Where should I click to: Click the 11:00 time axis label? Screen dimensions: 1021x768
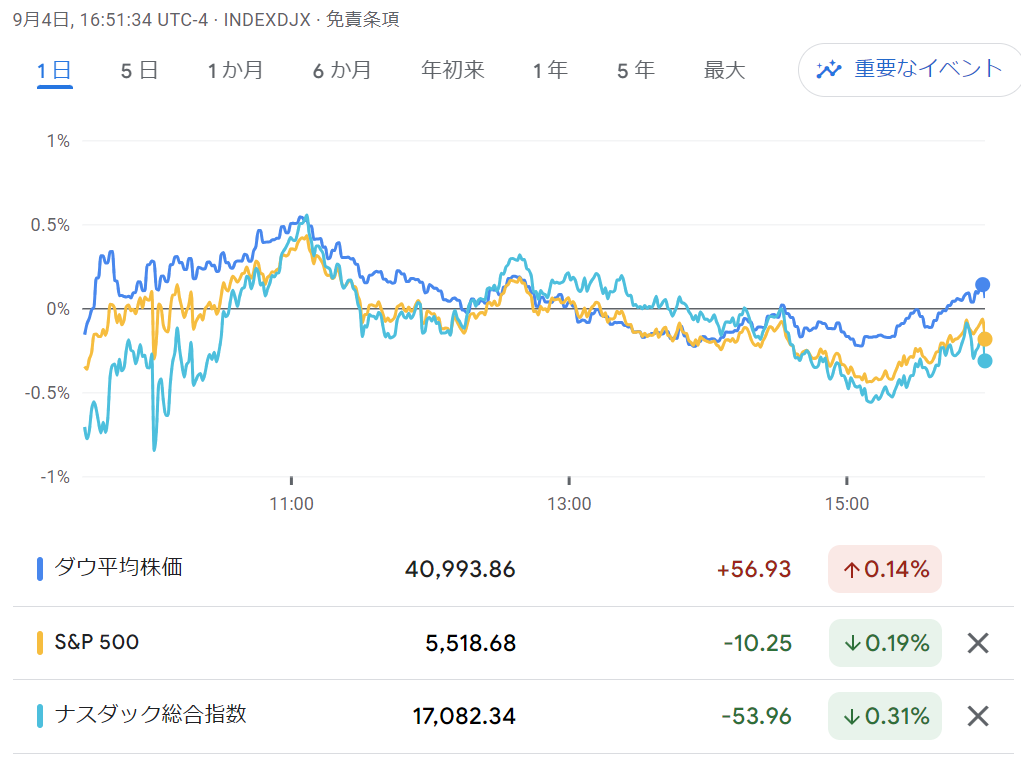coord(292,504)
